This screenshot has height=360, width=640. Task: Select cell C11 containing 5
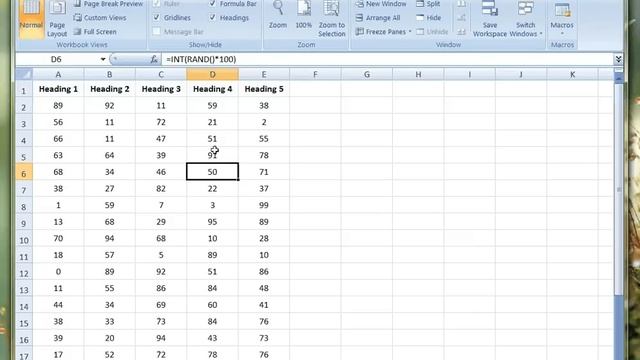click(x=161, y=255)
